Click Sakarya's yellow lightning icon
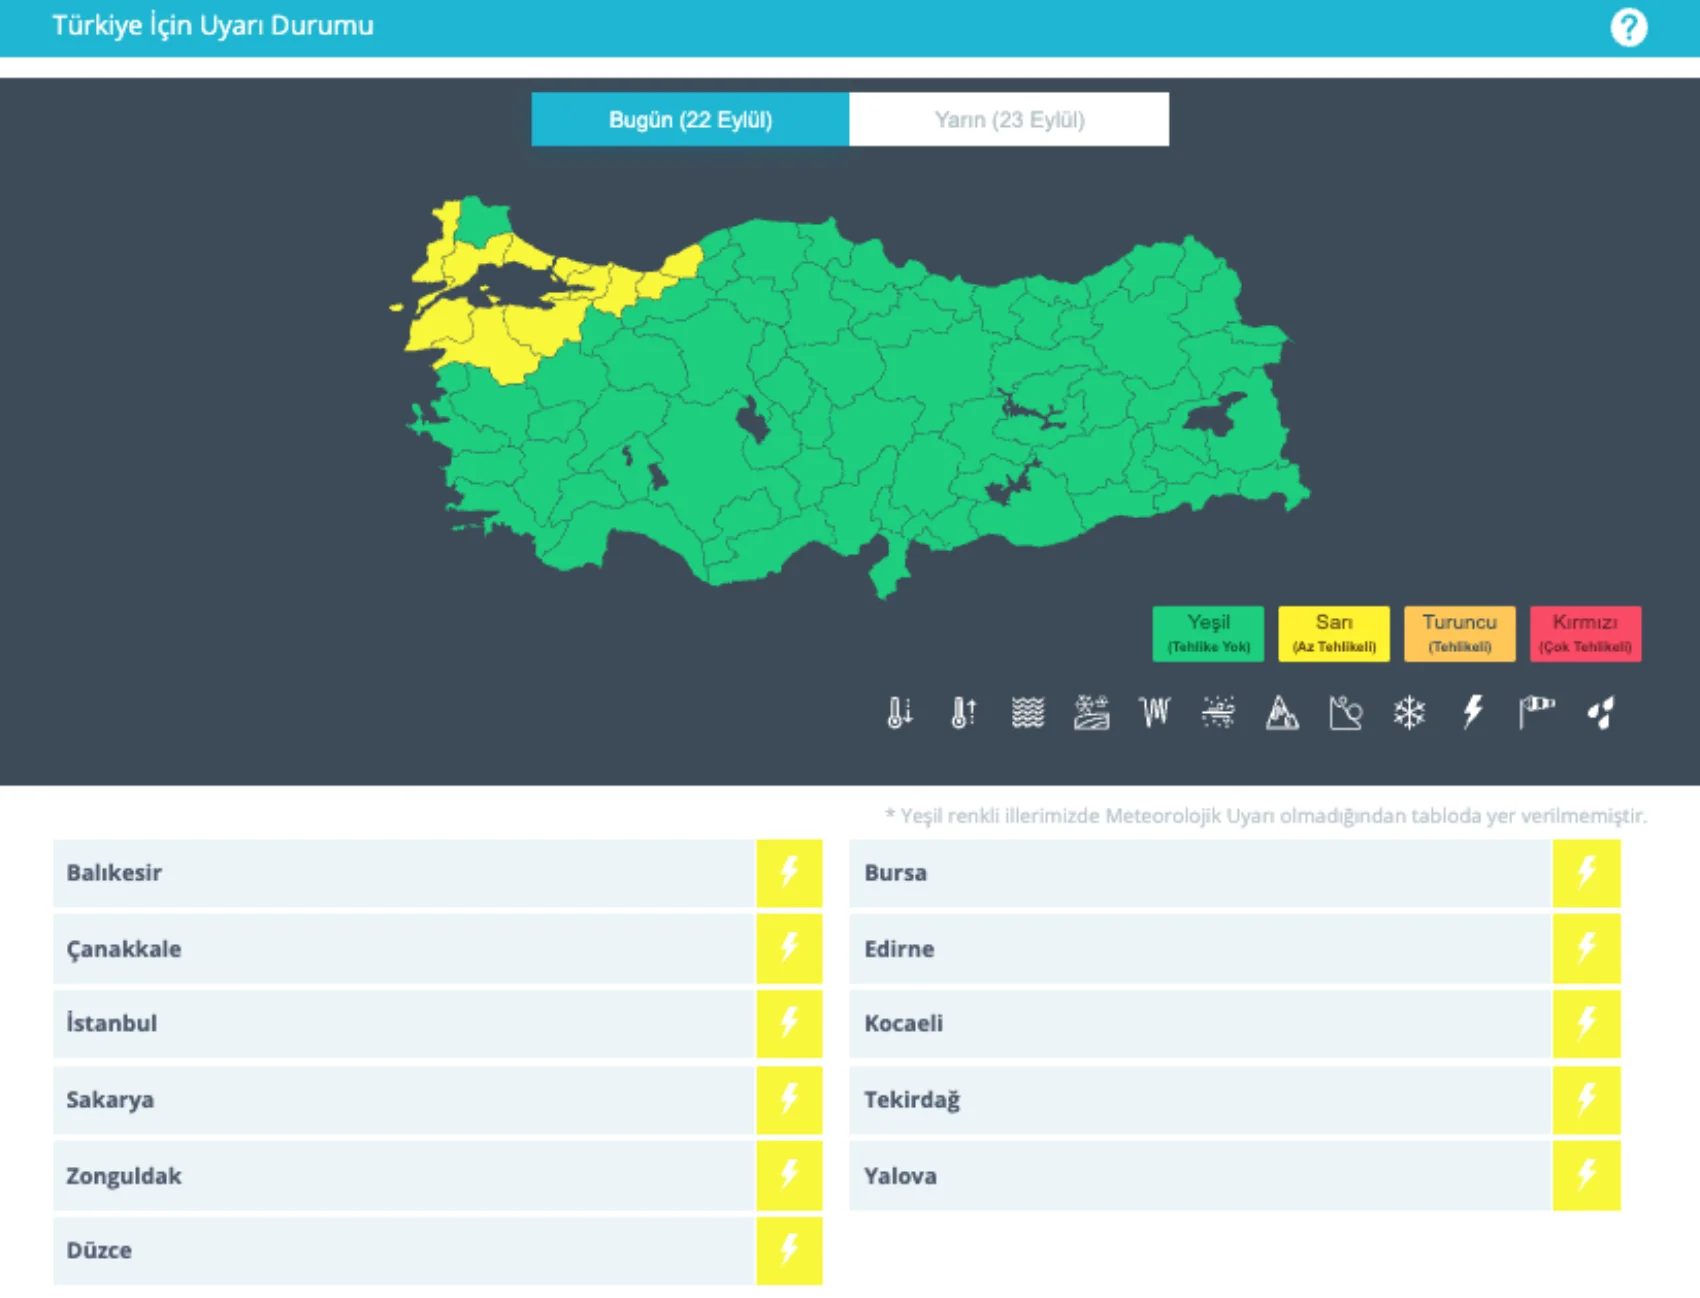1700x1298 pixels. coord(789,1099)
